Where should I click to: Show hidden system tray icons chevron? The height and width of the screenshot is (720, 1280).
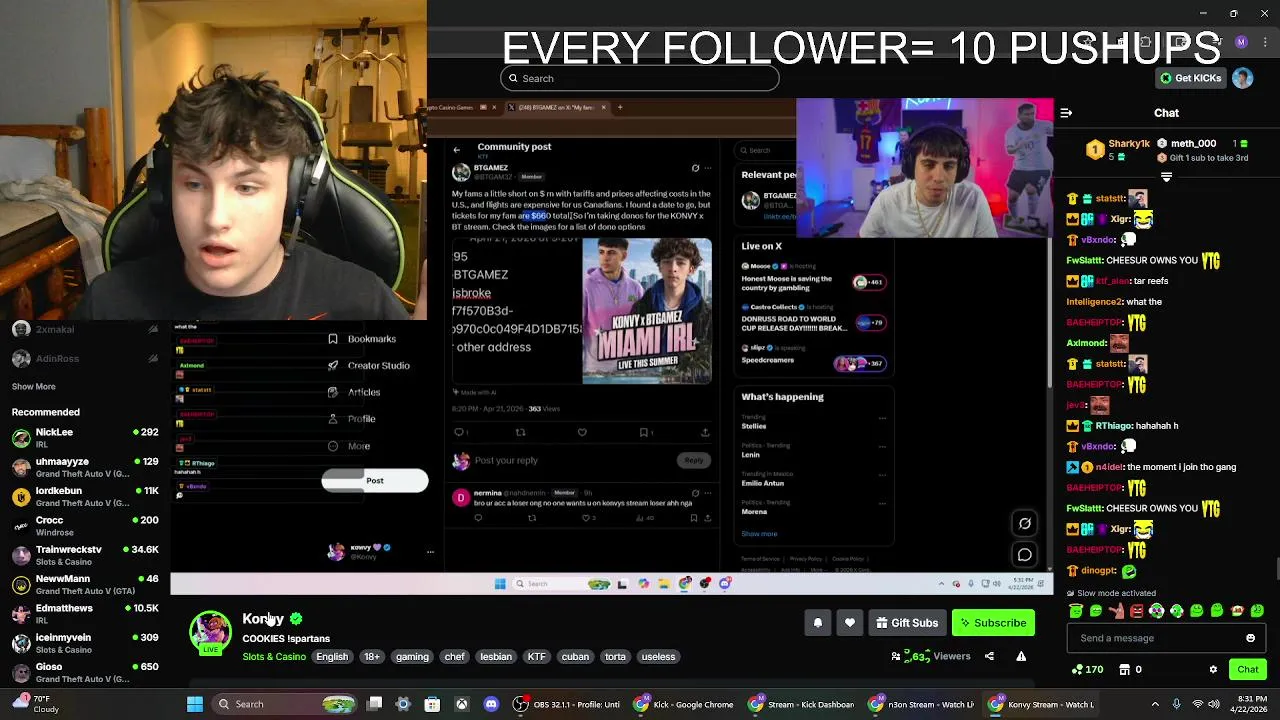coord(1155,704)
